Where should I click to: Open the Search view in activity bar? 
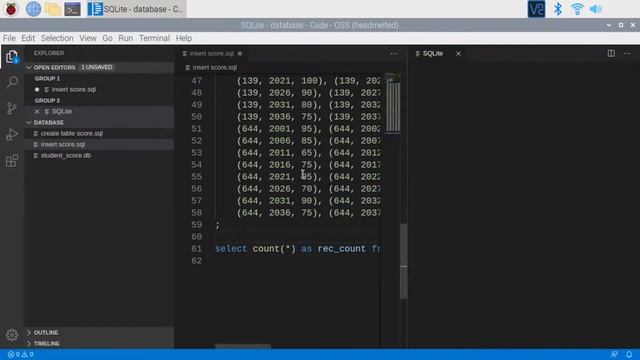12,82
